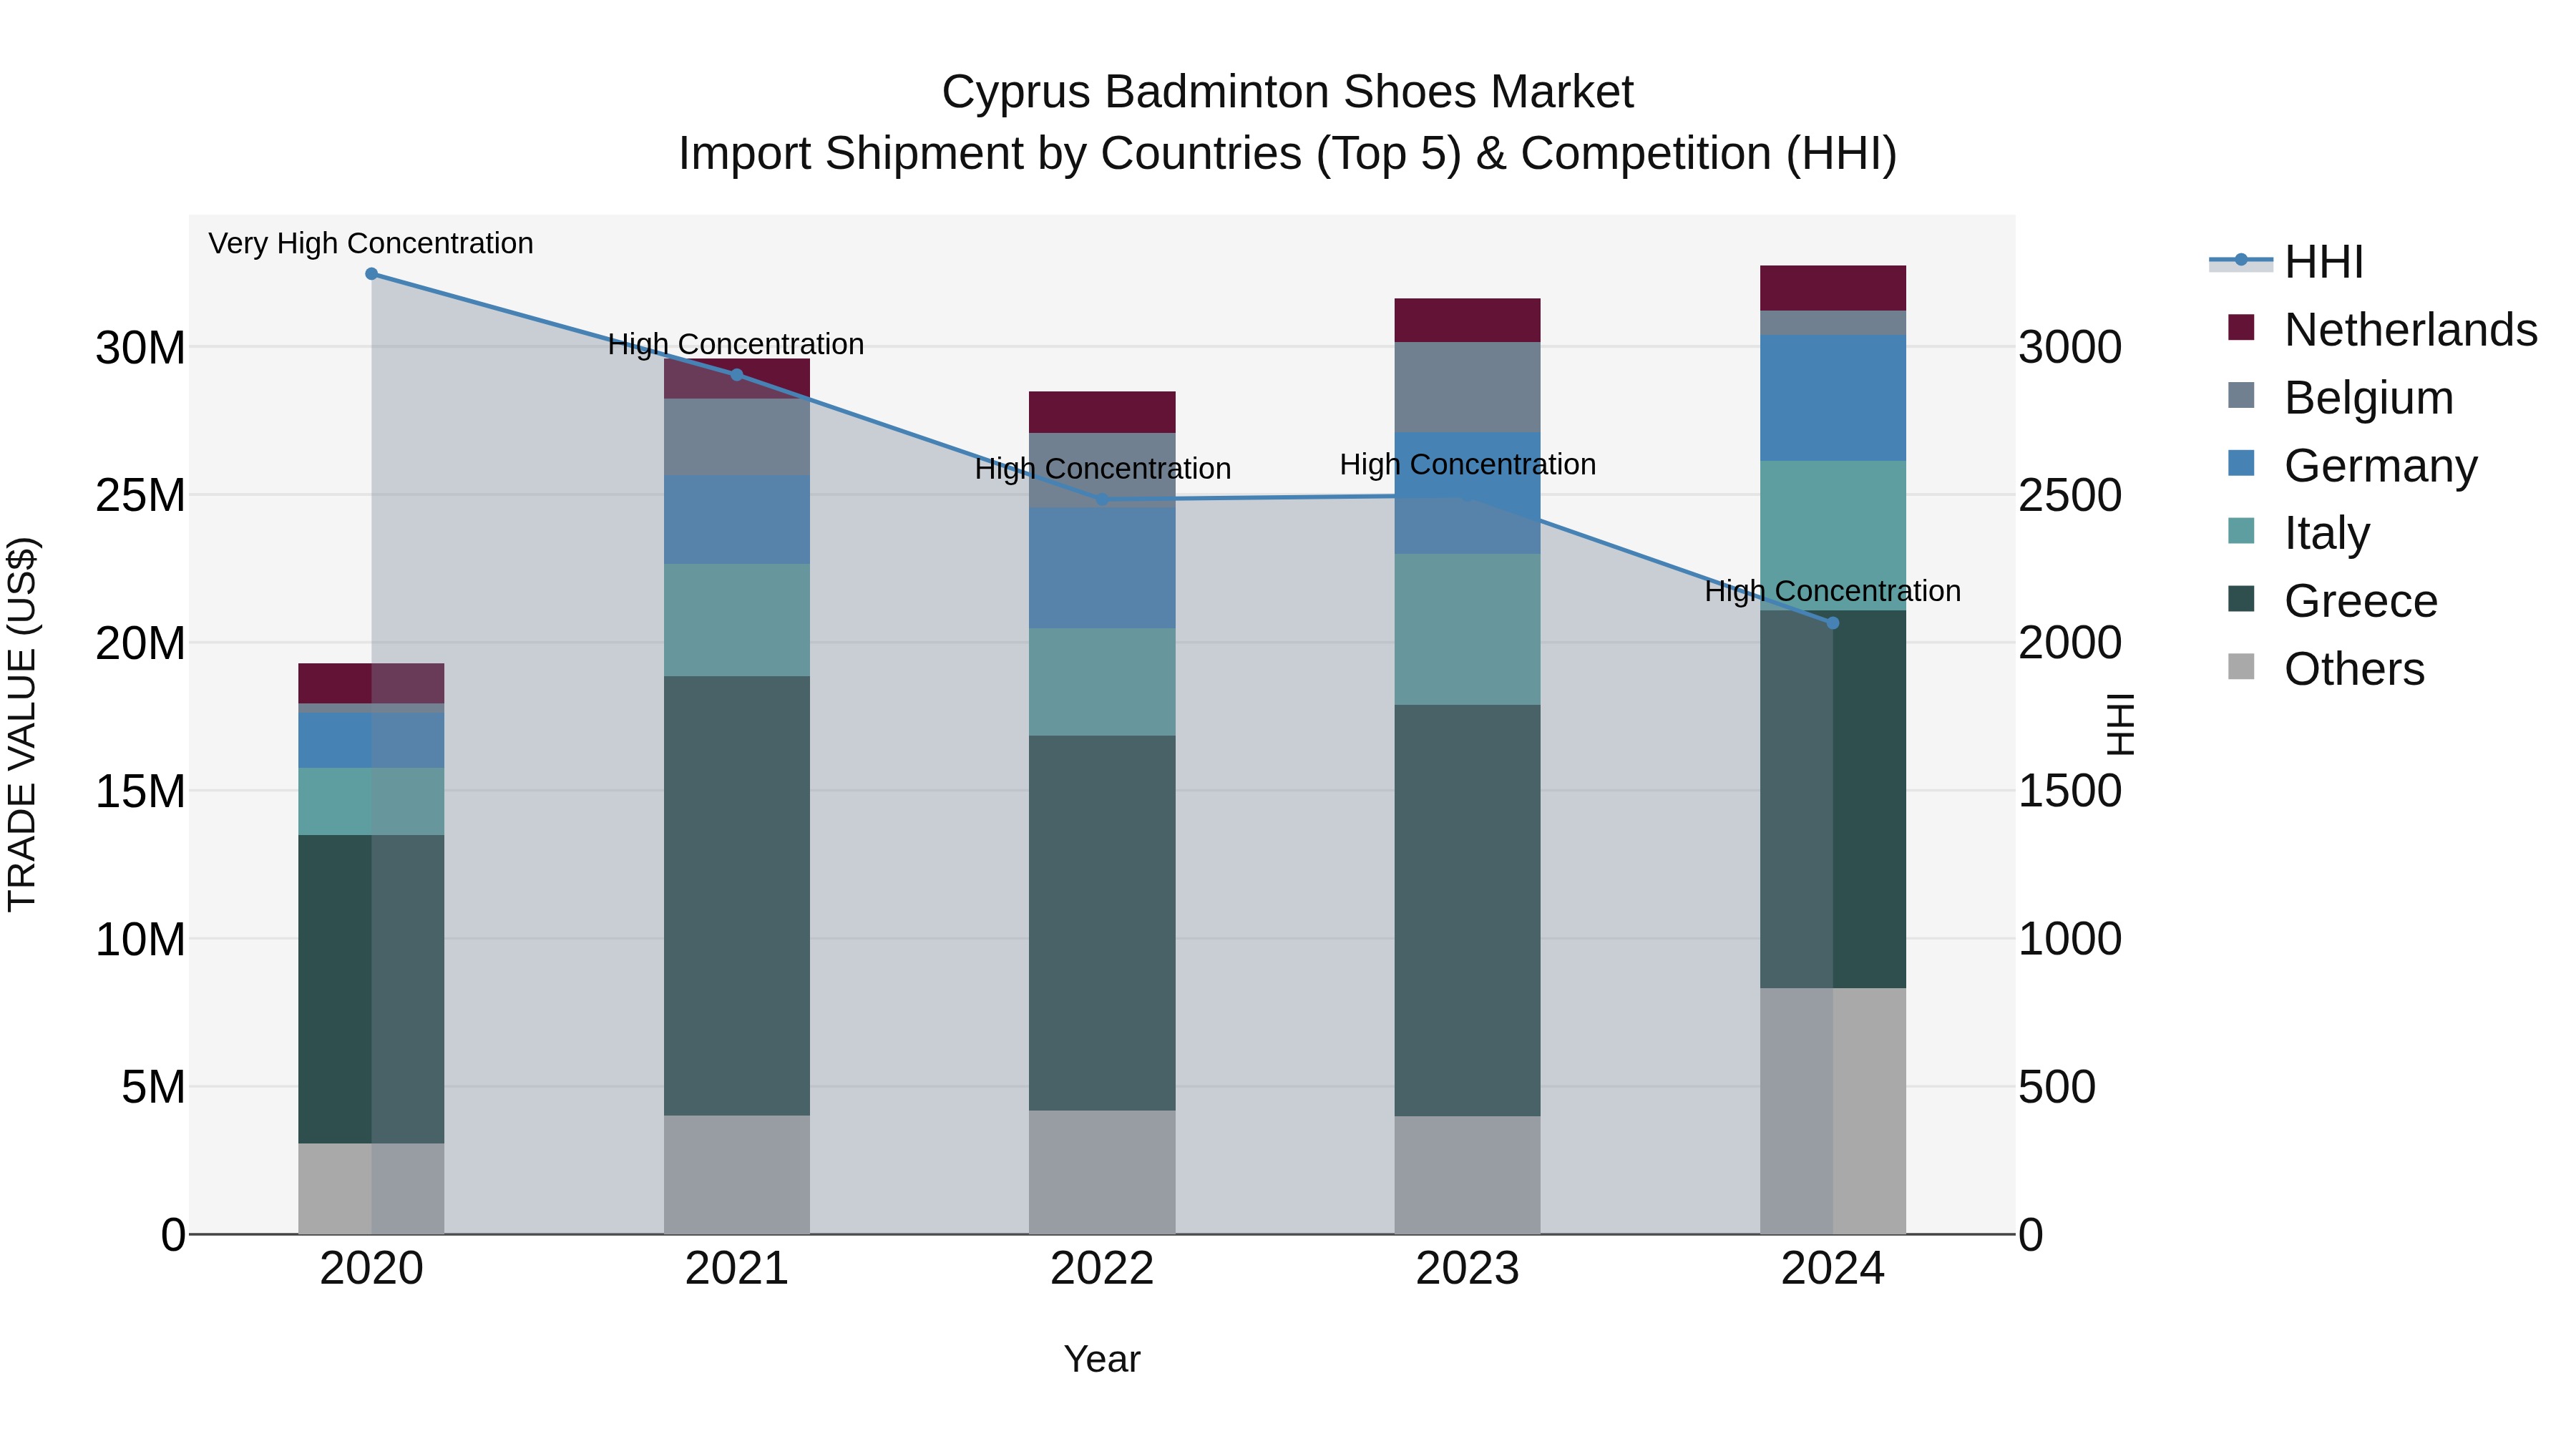Toggle the Germany legend entry

click(x=2353, y=465)
